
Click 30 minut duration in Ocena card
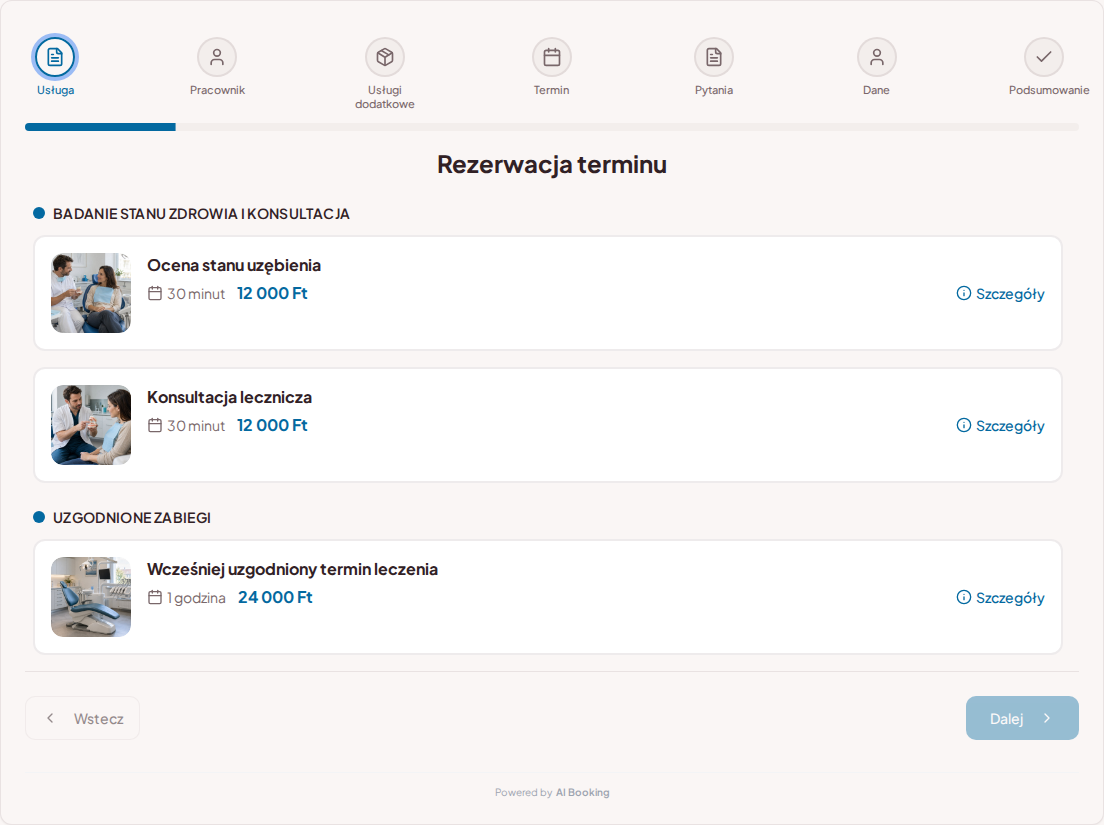point(196,294)
